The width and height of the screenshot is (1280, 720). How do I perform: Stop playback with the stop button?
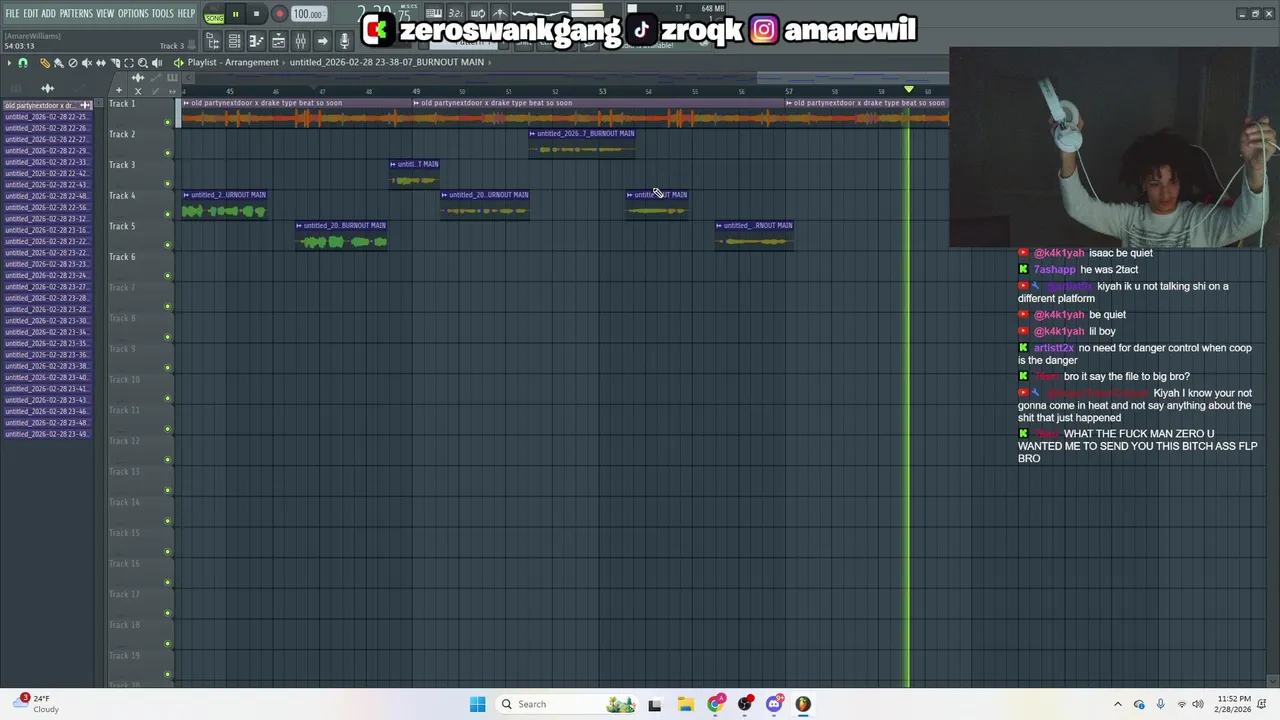[256, 14]
